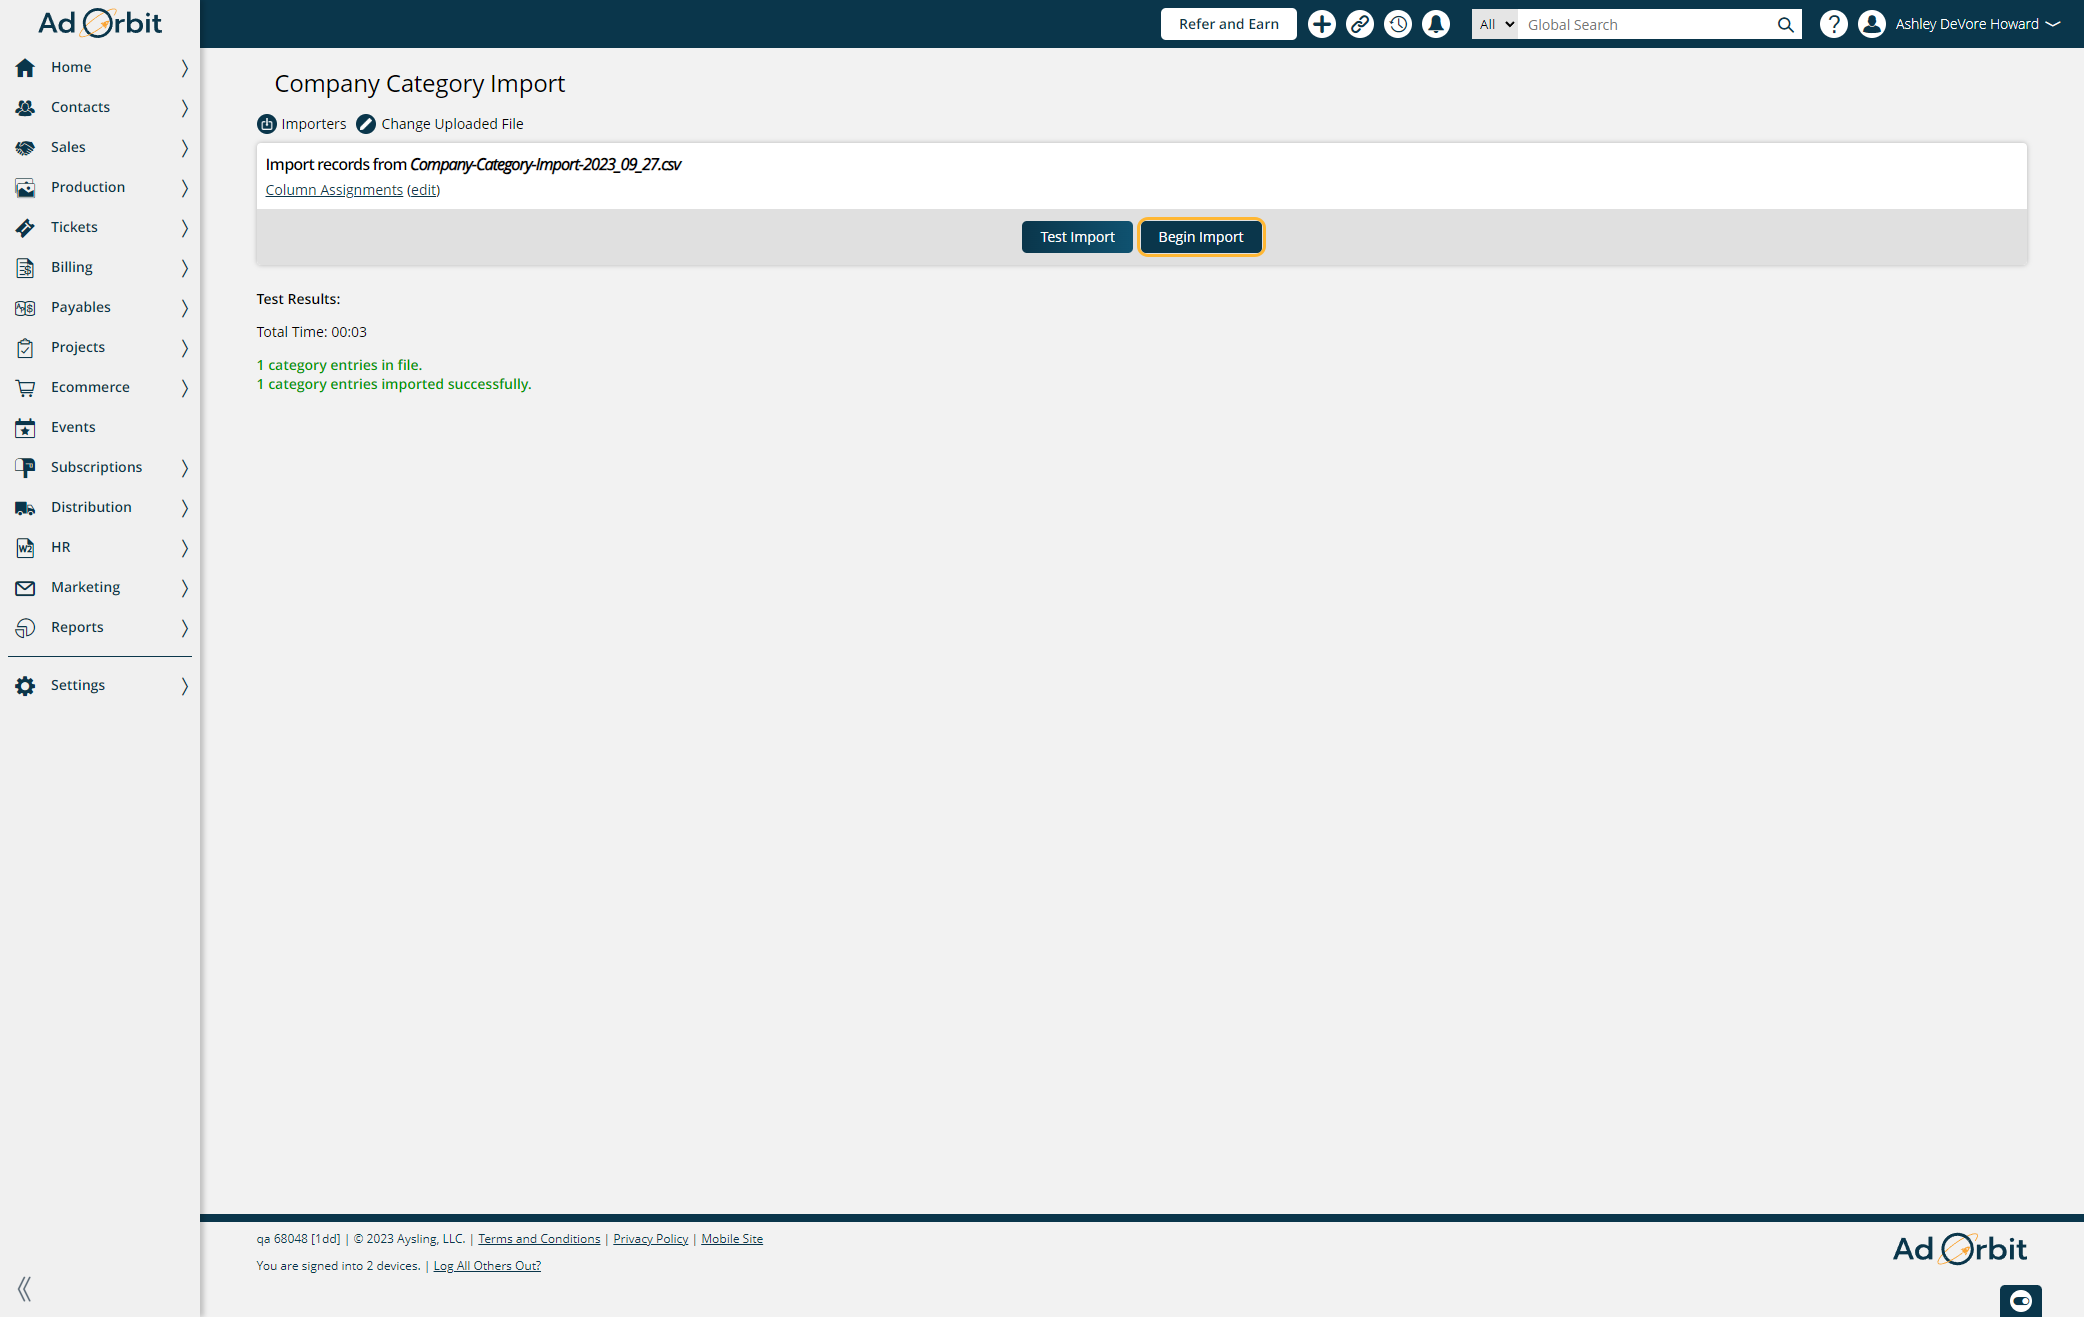The width and height of the screenshot is (2084, 1317).
Task: Click the Projects clipboard icon
Action: pyautogui.click(x=25, y=348)
